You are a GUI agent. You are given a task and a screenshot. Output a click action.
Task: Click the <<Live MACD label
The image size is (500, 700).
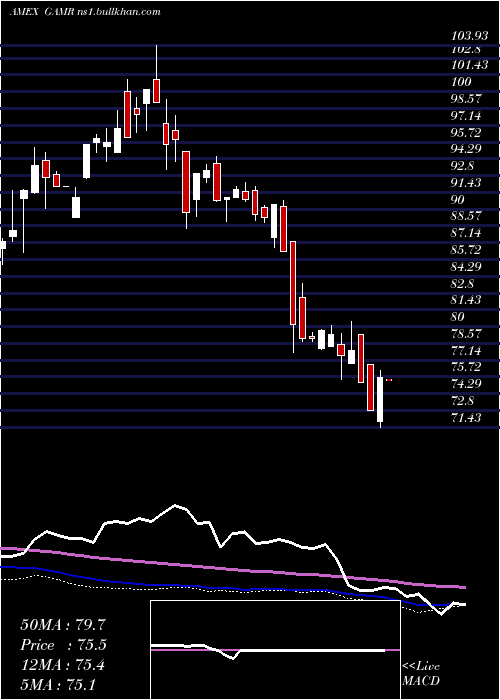421,674
